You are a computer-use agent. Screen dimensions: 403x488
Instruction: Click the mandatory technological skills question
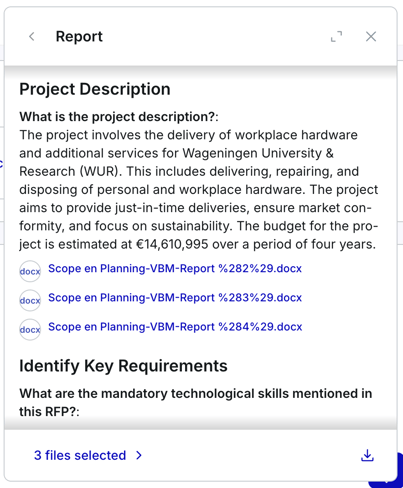[x=196, y=402]
